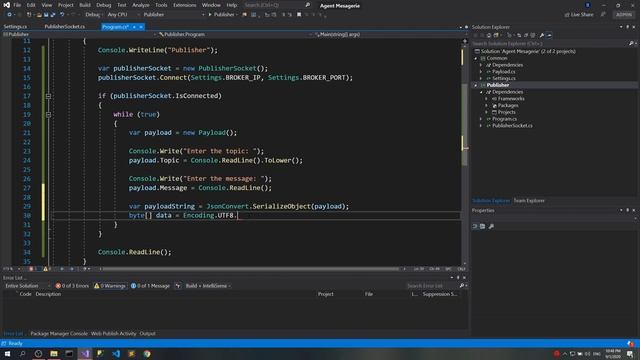The image size is (640, 360).
Task: Open the Output tab
Action: point(147,333)
